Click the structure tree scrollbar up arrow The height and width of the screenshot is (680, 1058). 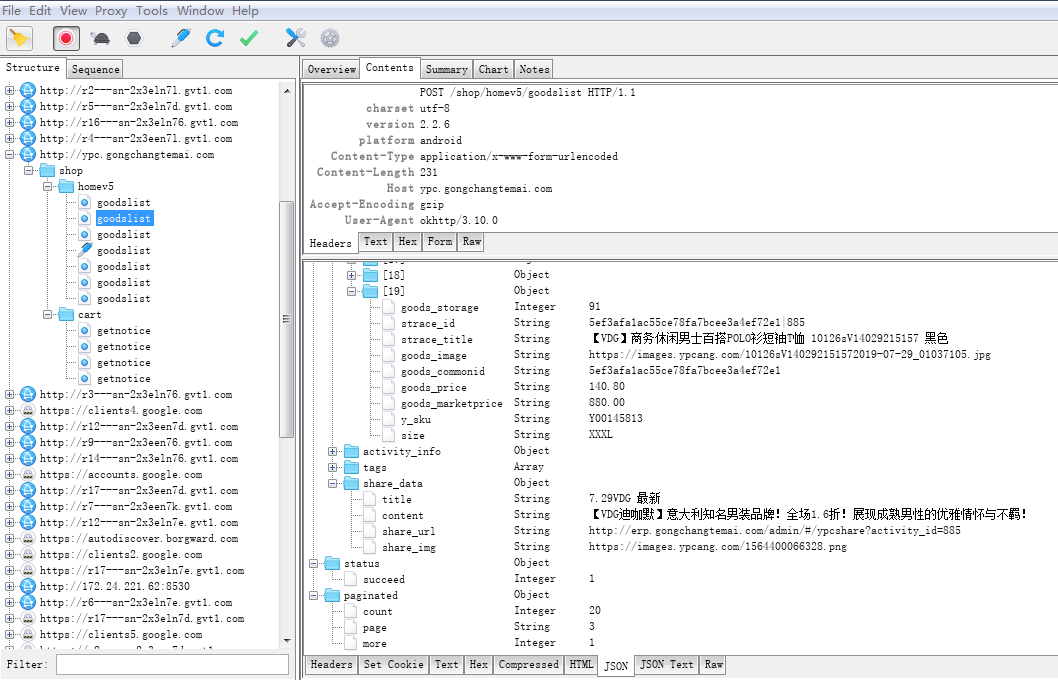coord(287,90)
